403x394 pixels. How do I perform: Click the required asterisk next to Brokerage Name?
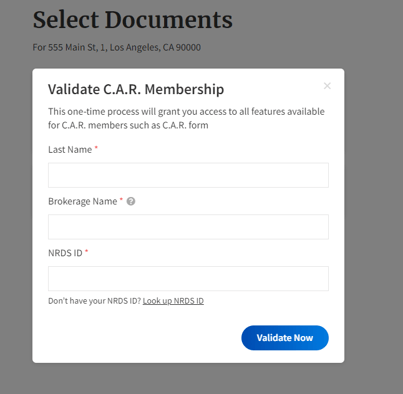121,199
